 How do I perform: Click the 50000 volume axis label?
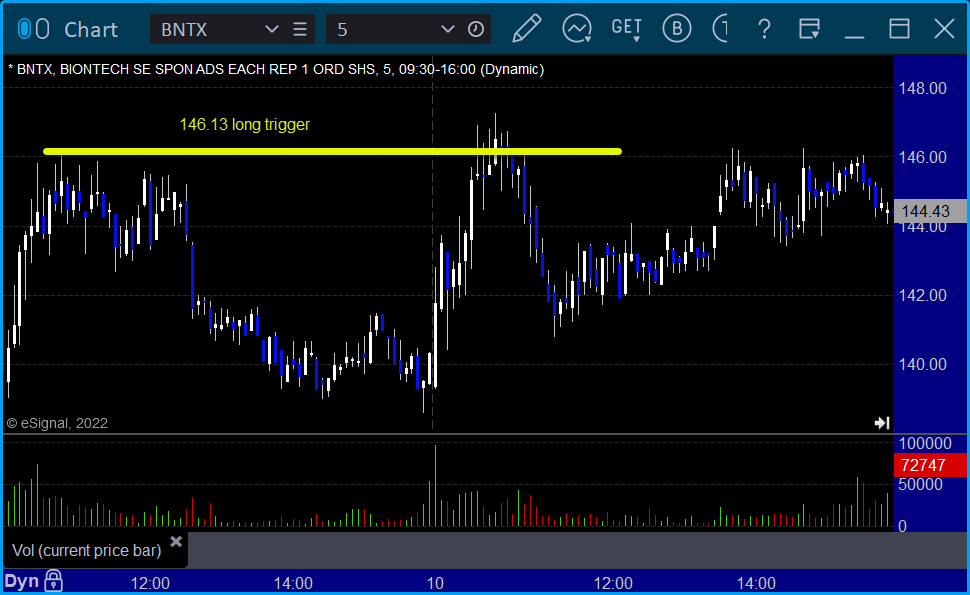921,484
